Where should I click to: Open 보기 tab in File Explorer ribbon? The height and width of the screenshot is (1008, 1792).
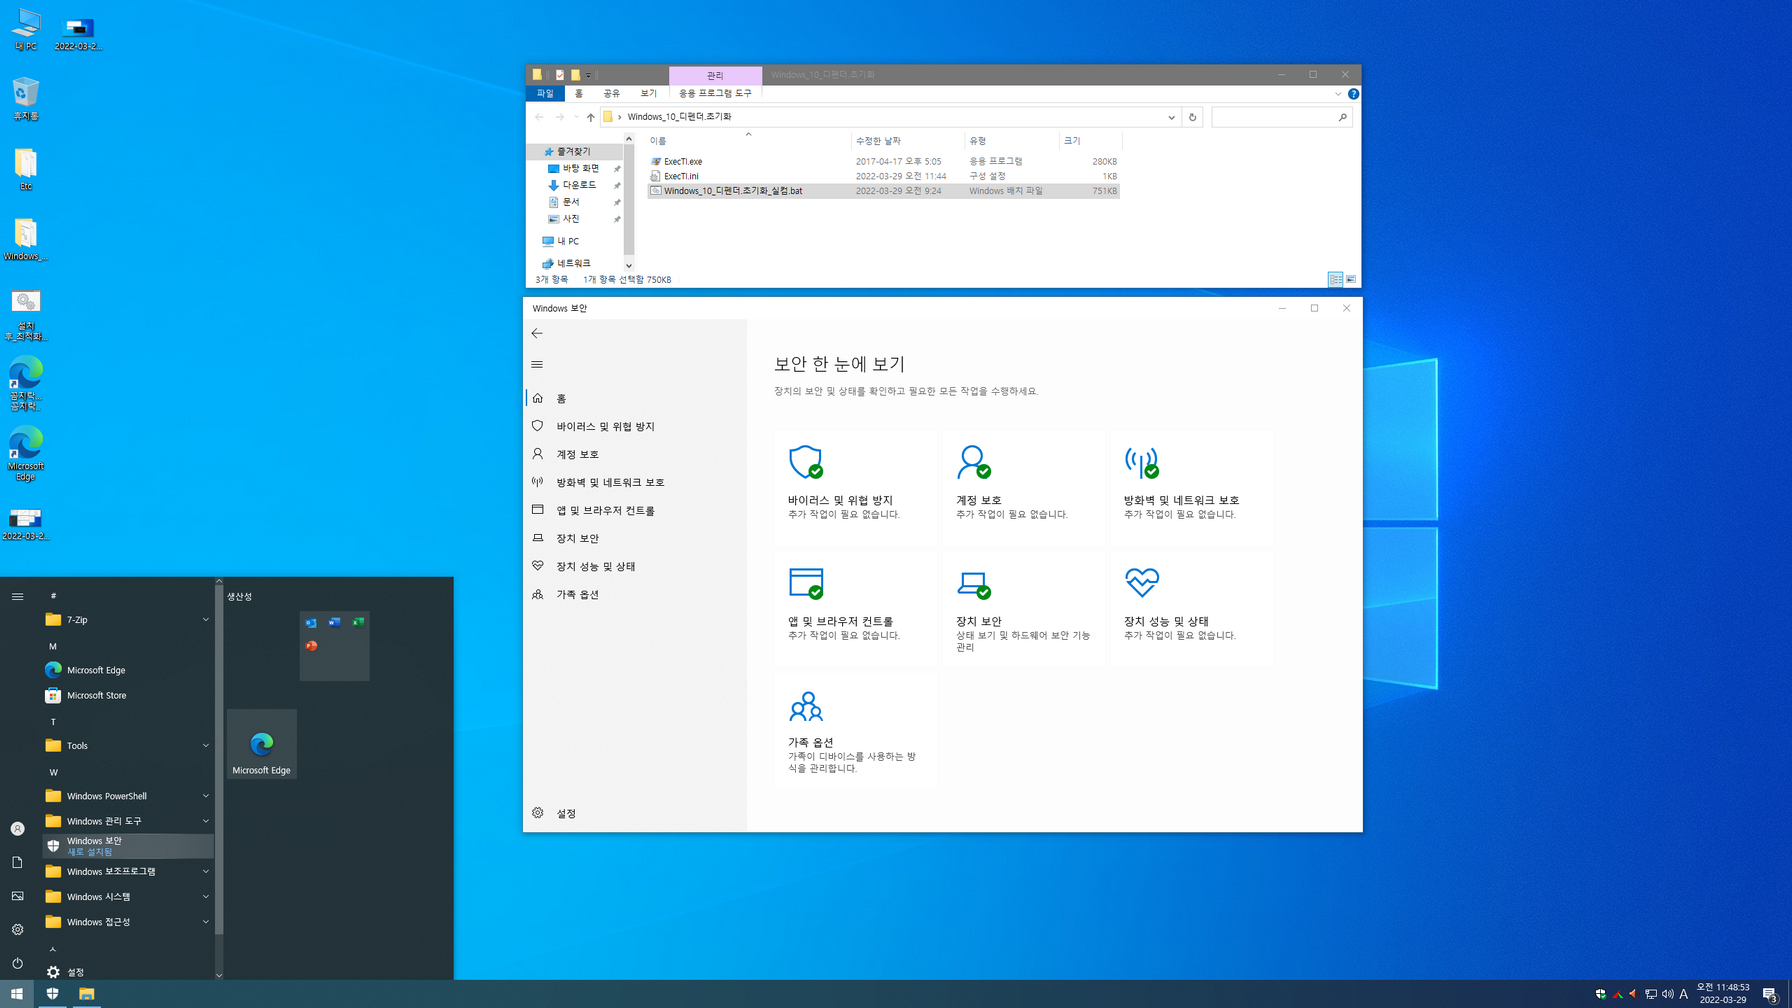click(648, 93)
